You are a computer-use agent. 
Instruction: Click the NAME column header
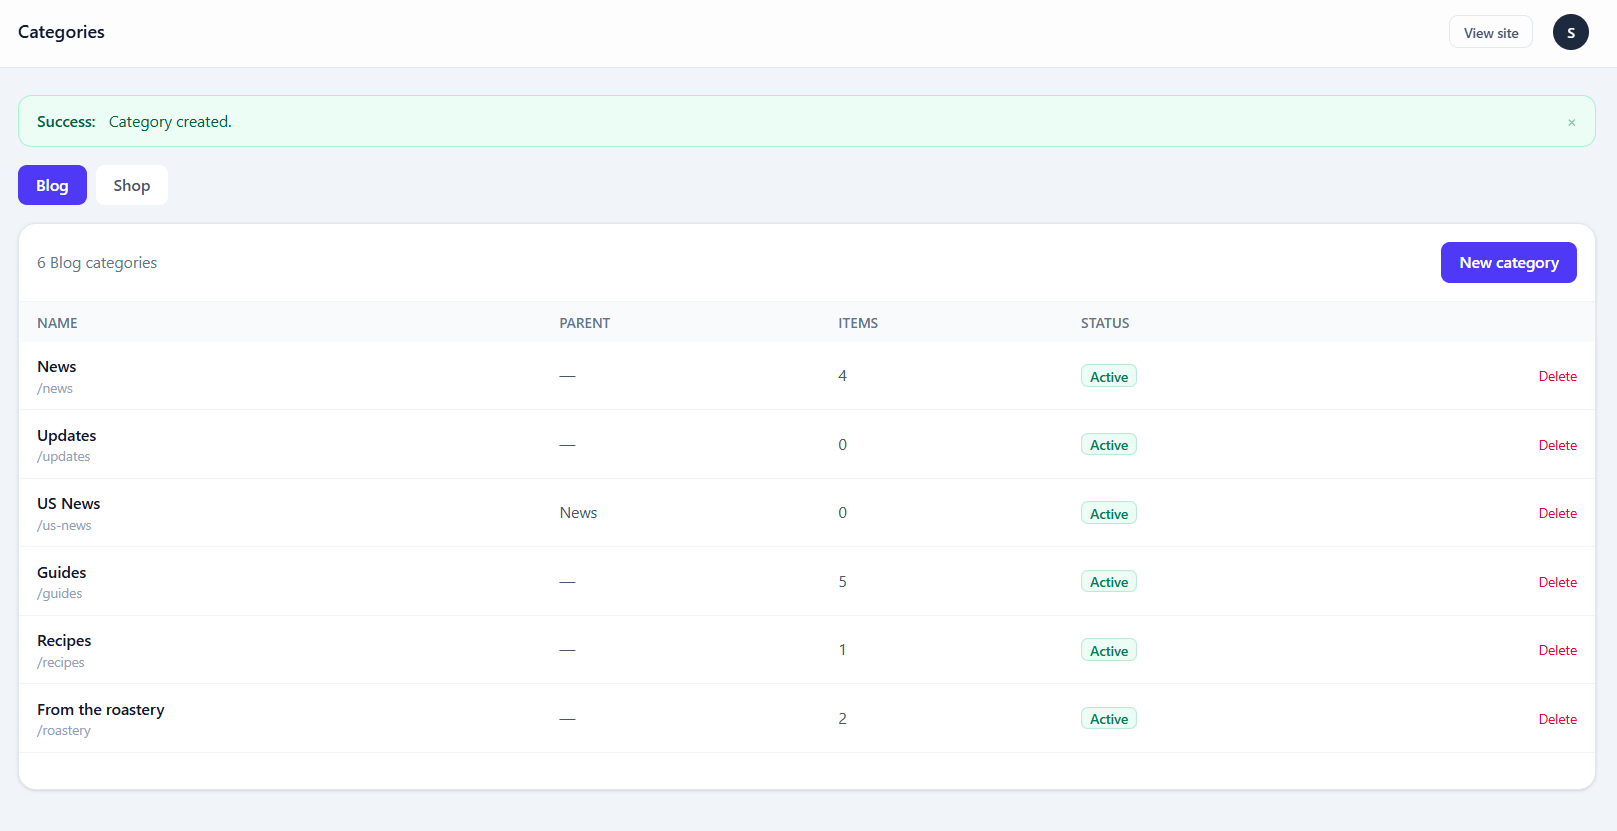[57, 323]
